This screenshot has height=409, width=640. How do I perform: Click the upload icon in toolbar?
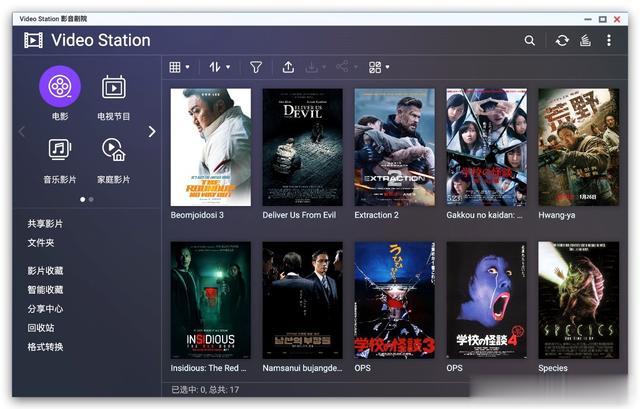tap(288, 67)
